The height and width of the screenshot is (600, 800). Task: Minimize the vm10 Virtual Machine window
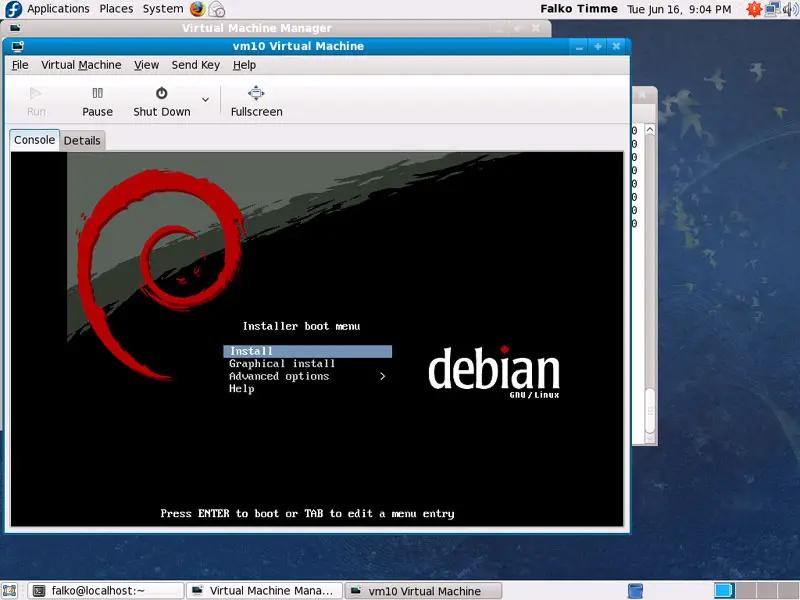pos(579,47)
